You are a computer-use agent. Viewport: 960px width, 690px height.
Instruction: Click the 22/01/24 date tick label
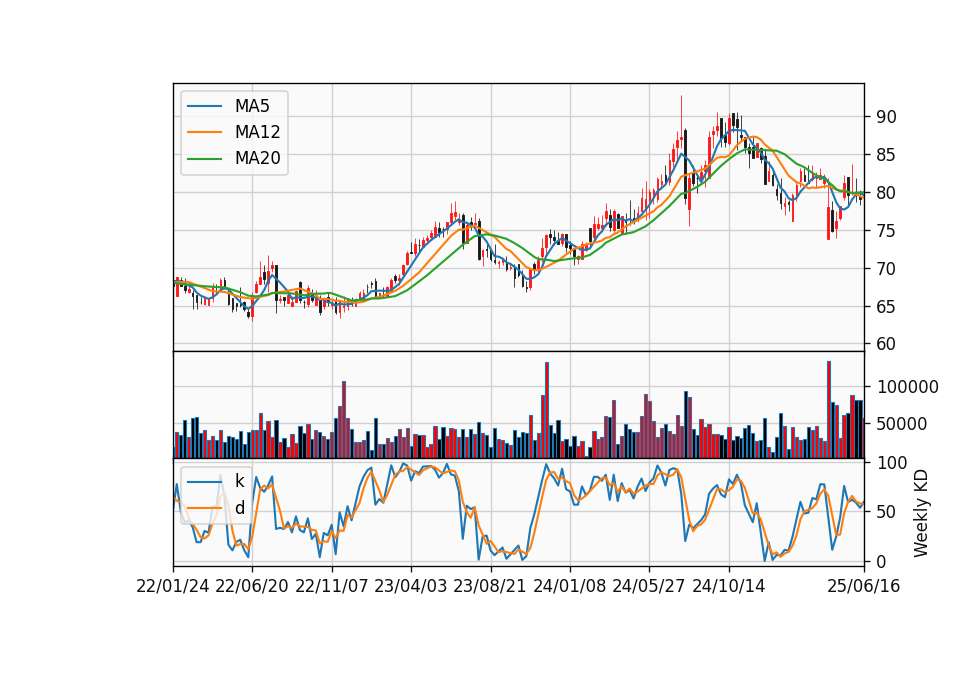173,586
